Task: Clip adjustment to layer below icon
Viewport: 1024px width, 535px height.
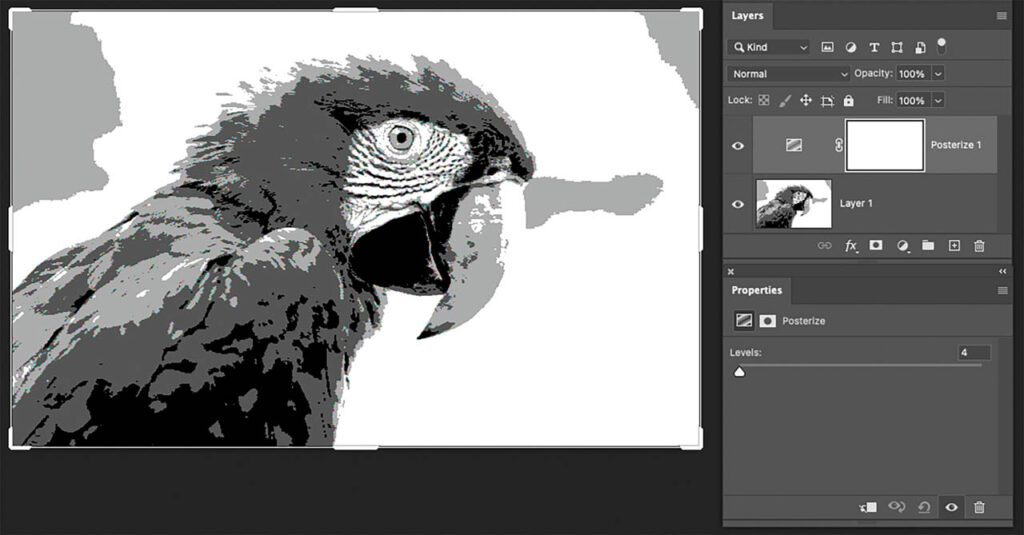Action: (868, 507)
